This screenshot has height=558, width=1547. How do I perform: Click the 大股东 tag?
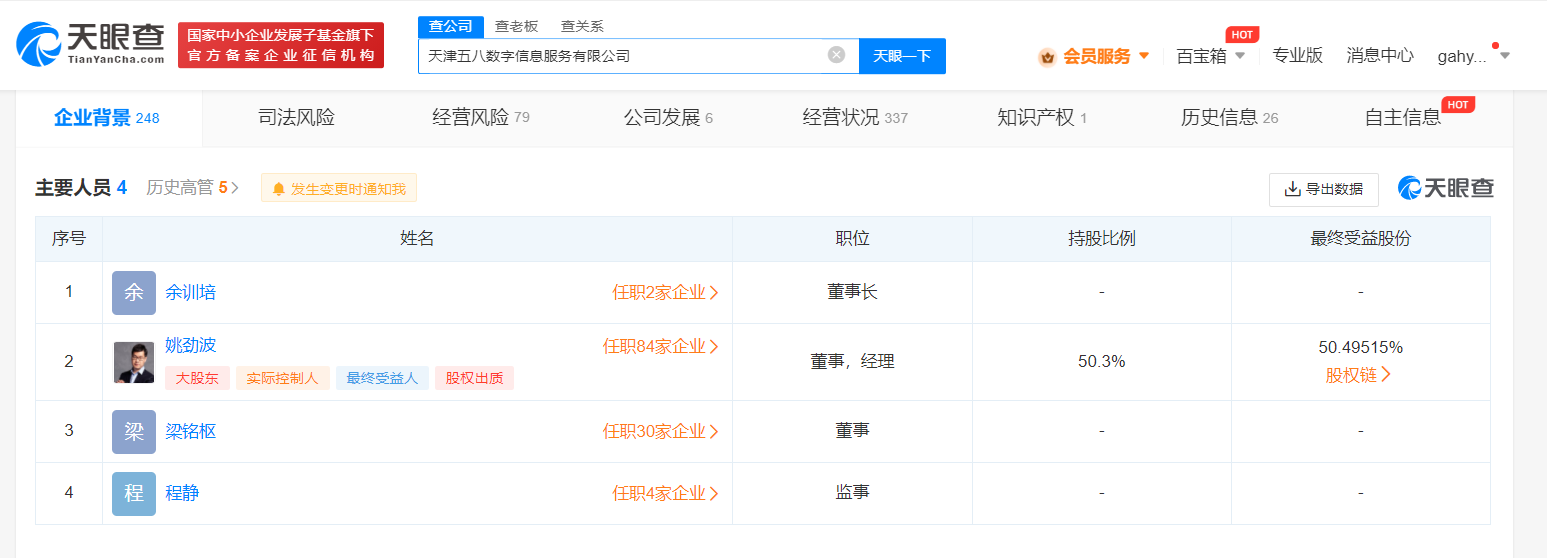[197, 378]
